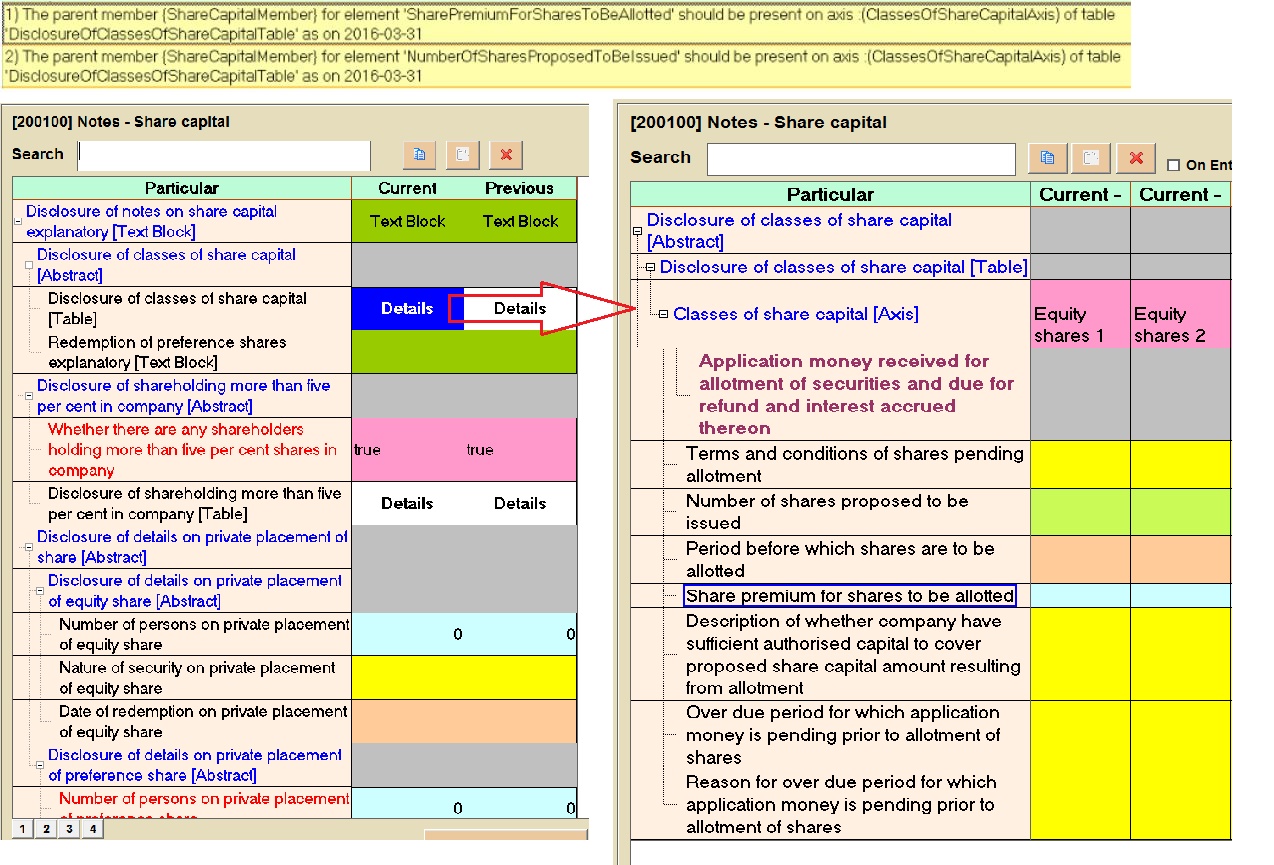Click the copy icon in right panel
Screen dimensions: 1274x865
[x=1047, y=158]
